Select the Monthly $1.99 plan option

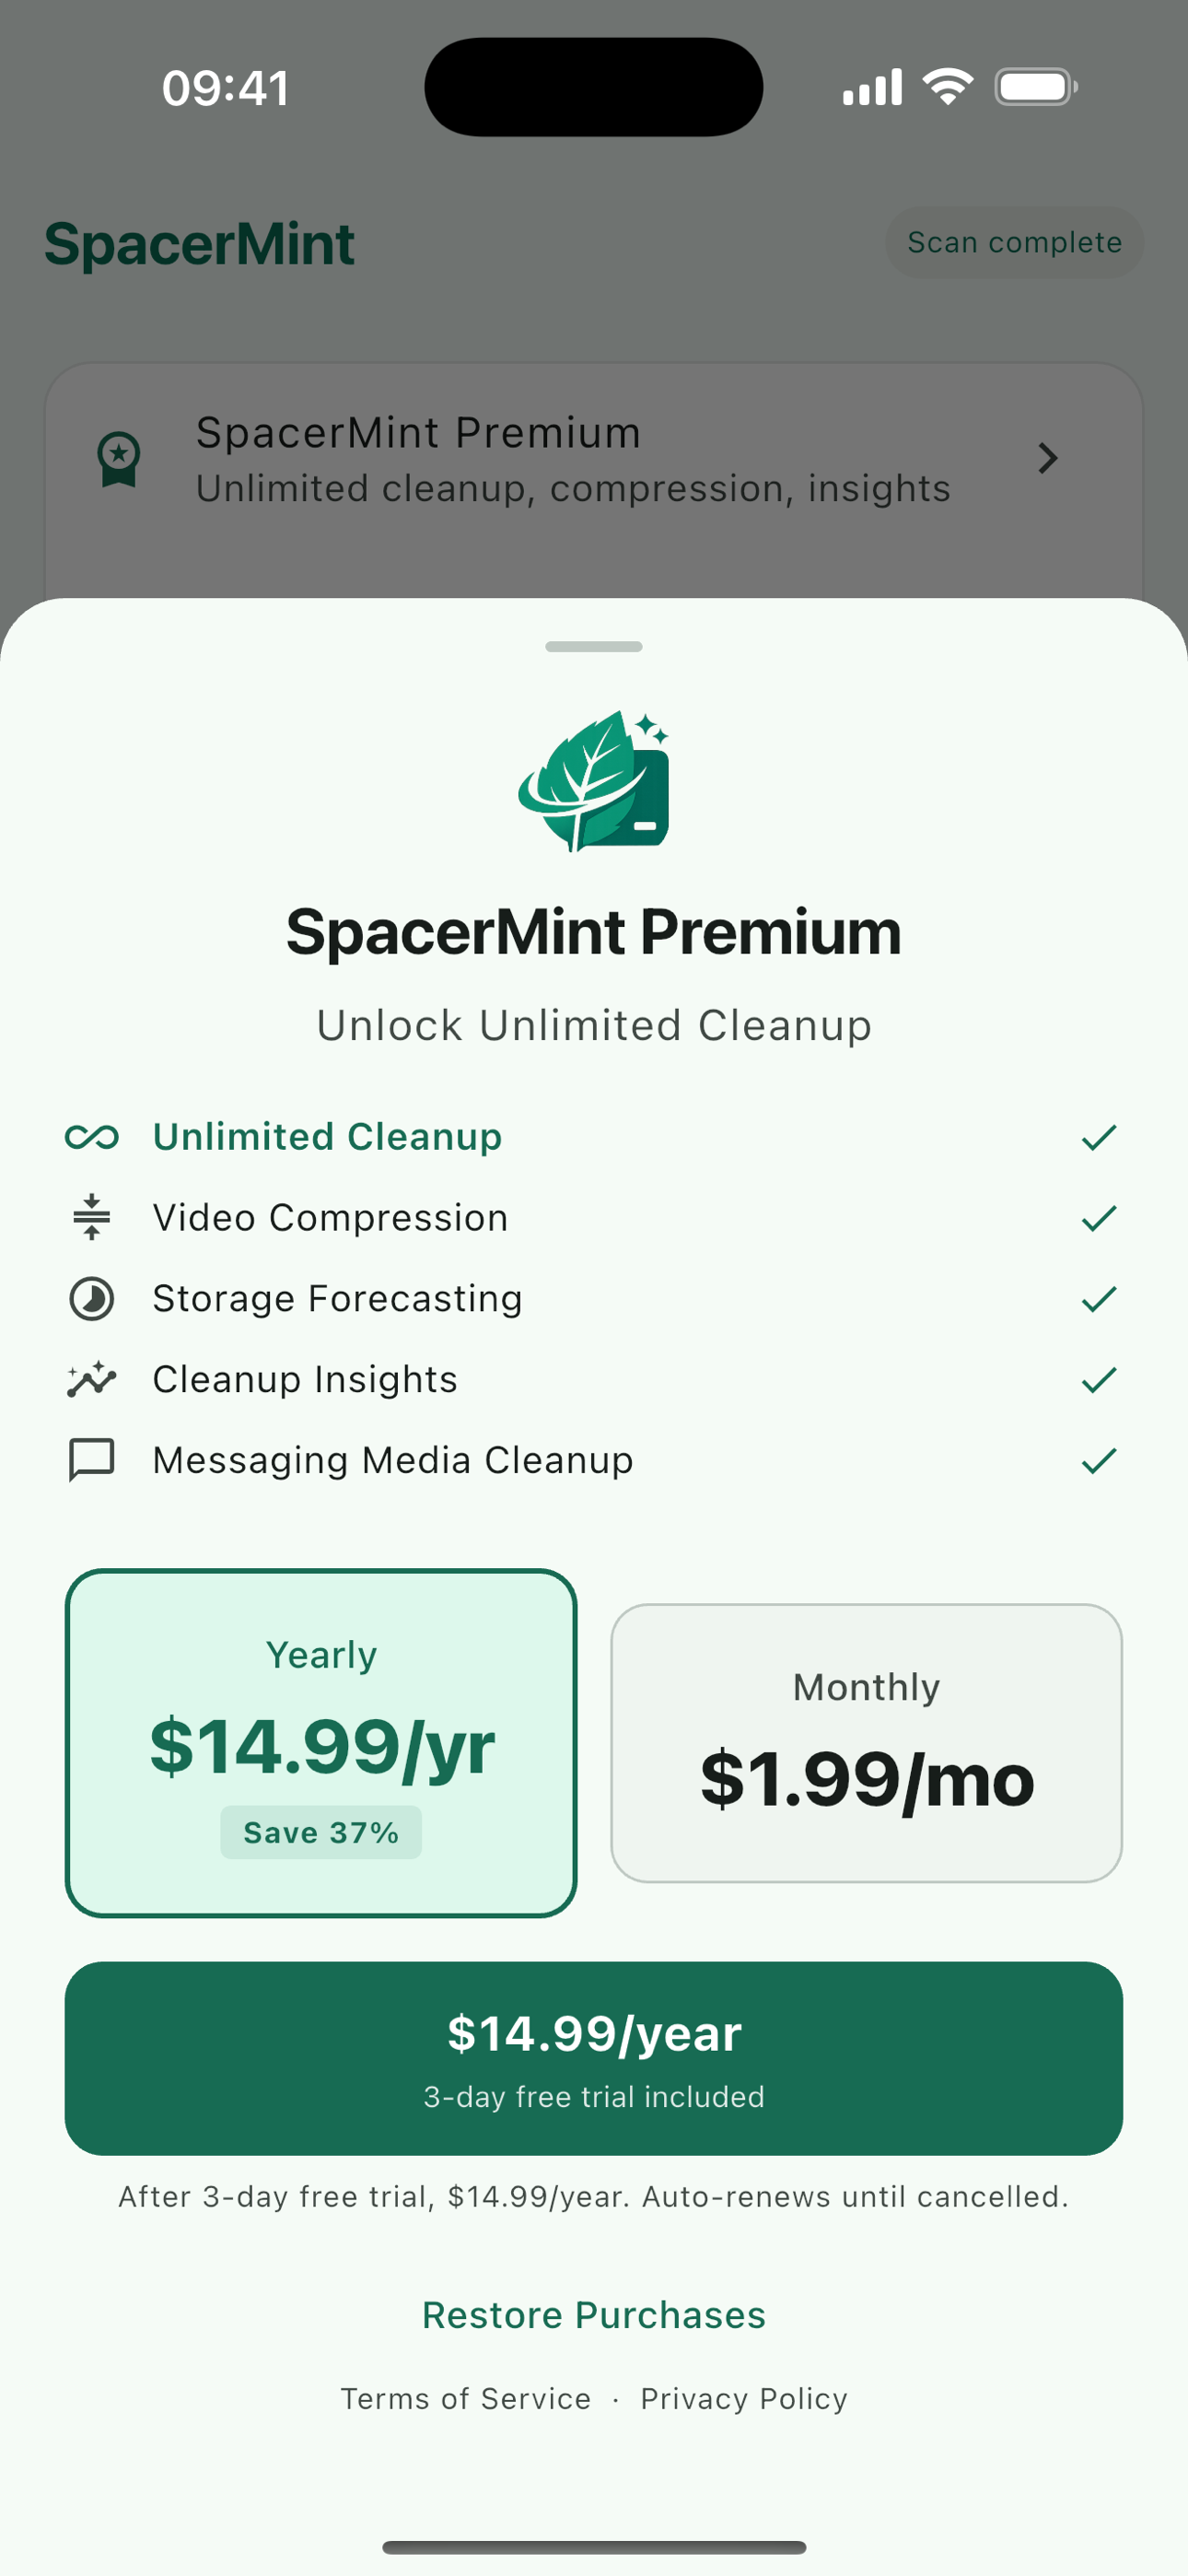[866, 1744]
